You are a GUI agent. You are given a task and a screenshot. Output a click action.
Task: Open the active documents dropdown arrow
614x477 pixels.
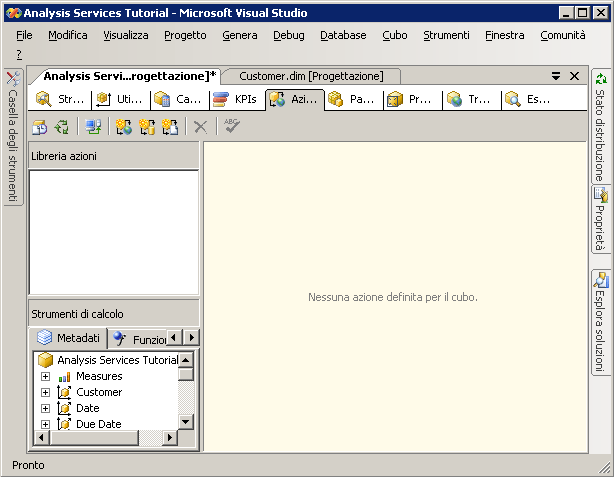556,76
